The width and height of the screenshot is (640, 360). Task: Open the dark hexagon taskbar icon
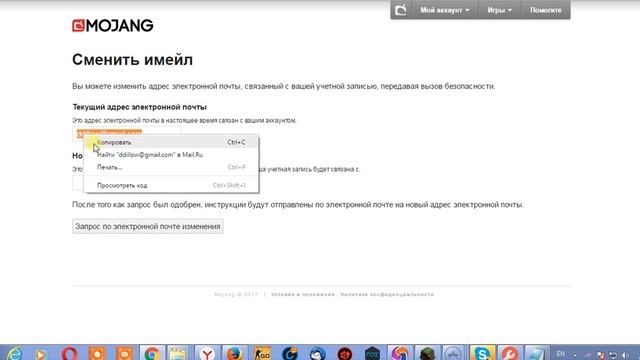(372, 353)
